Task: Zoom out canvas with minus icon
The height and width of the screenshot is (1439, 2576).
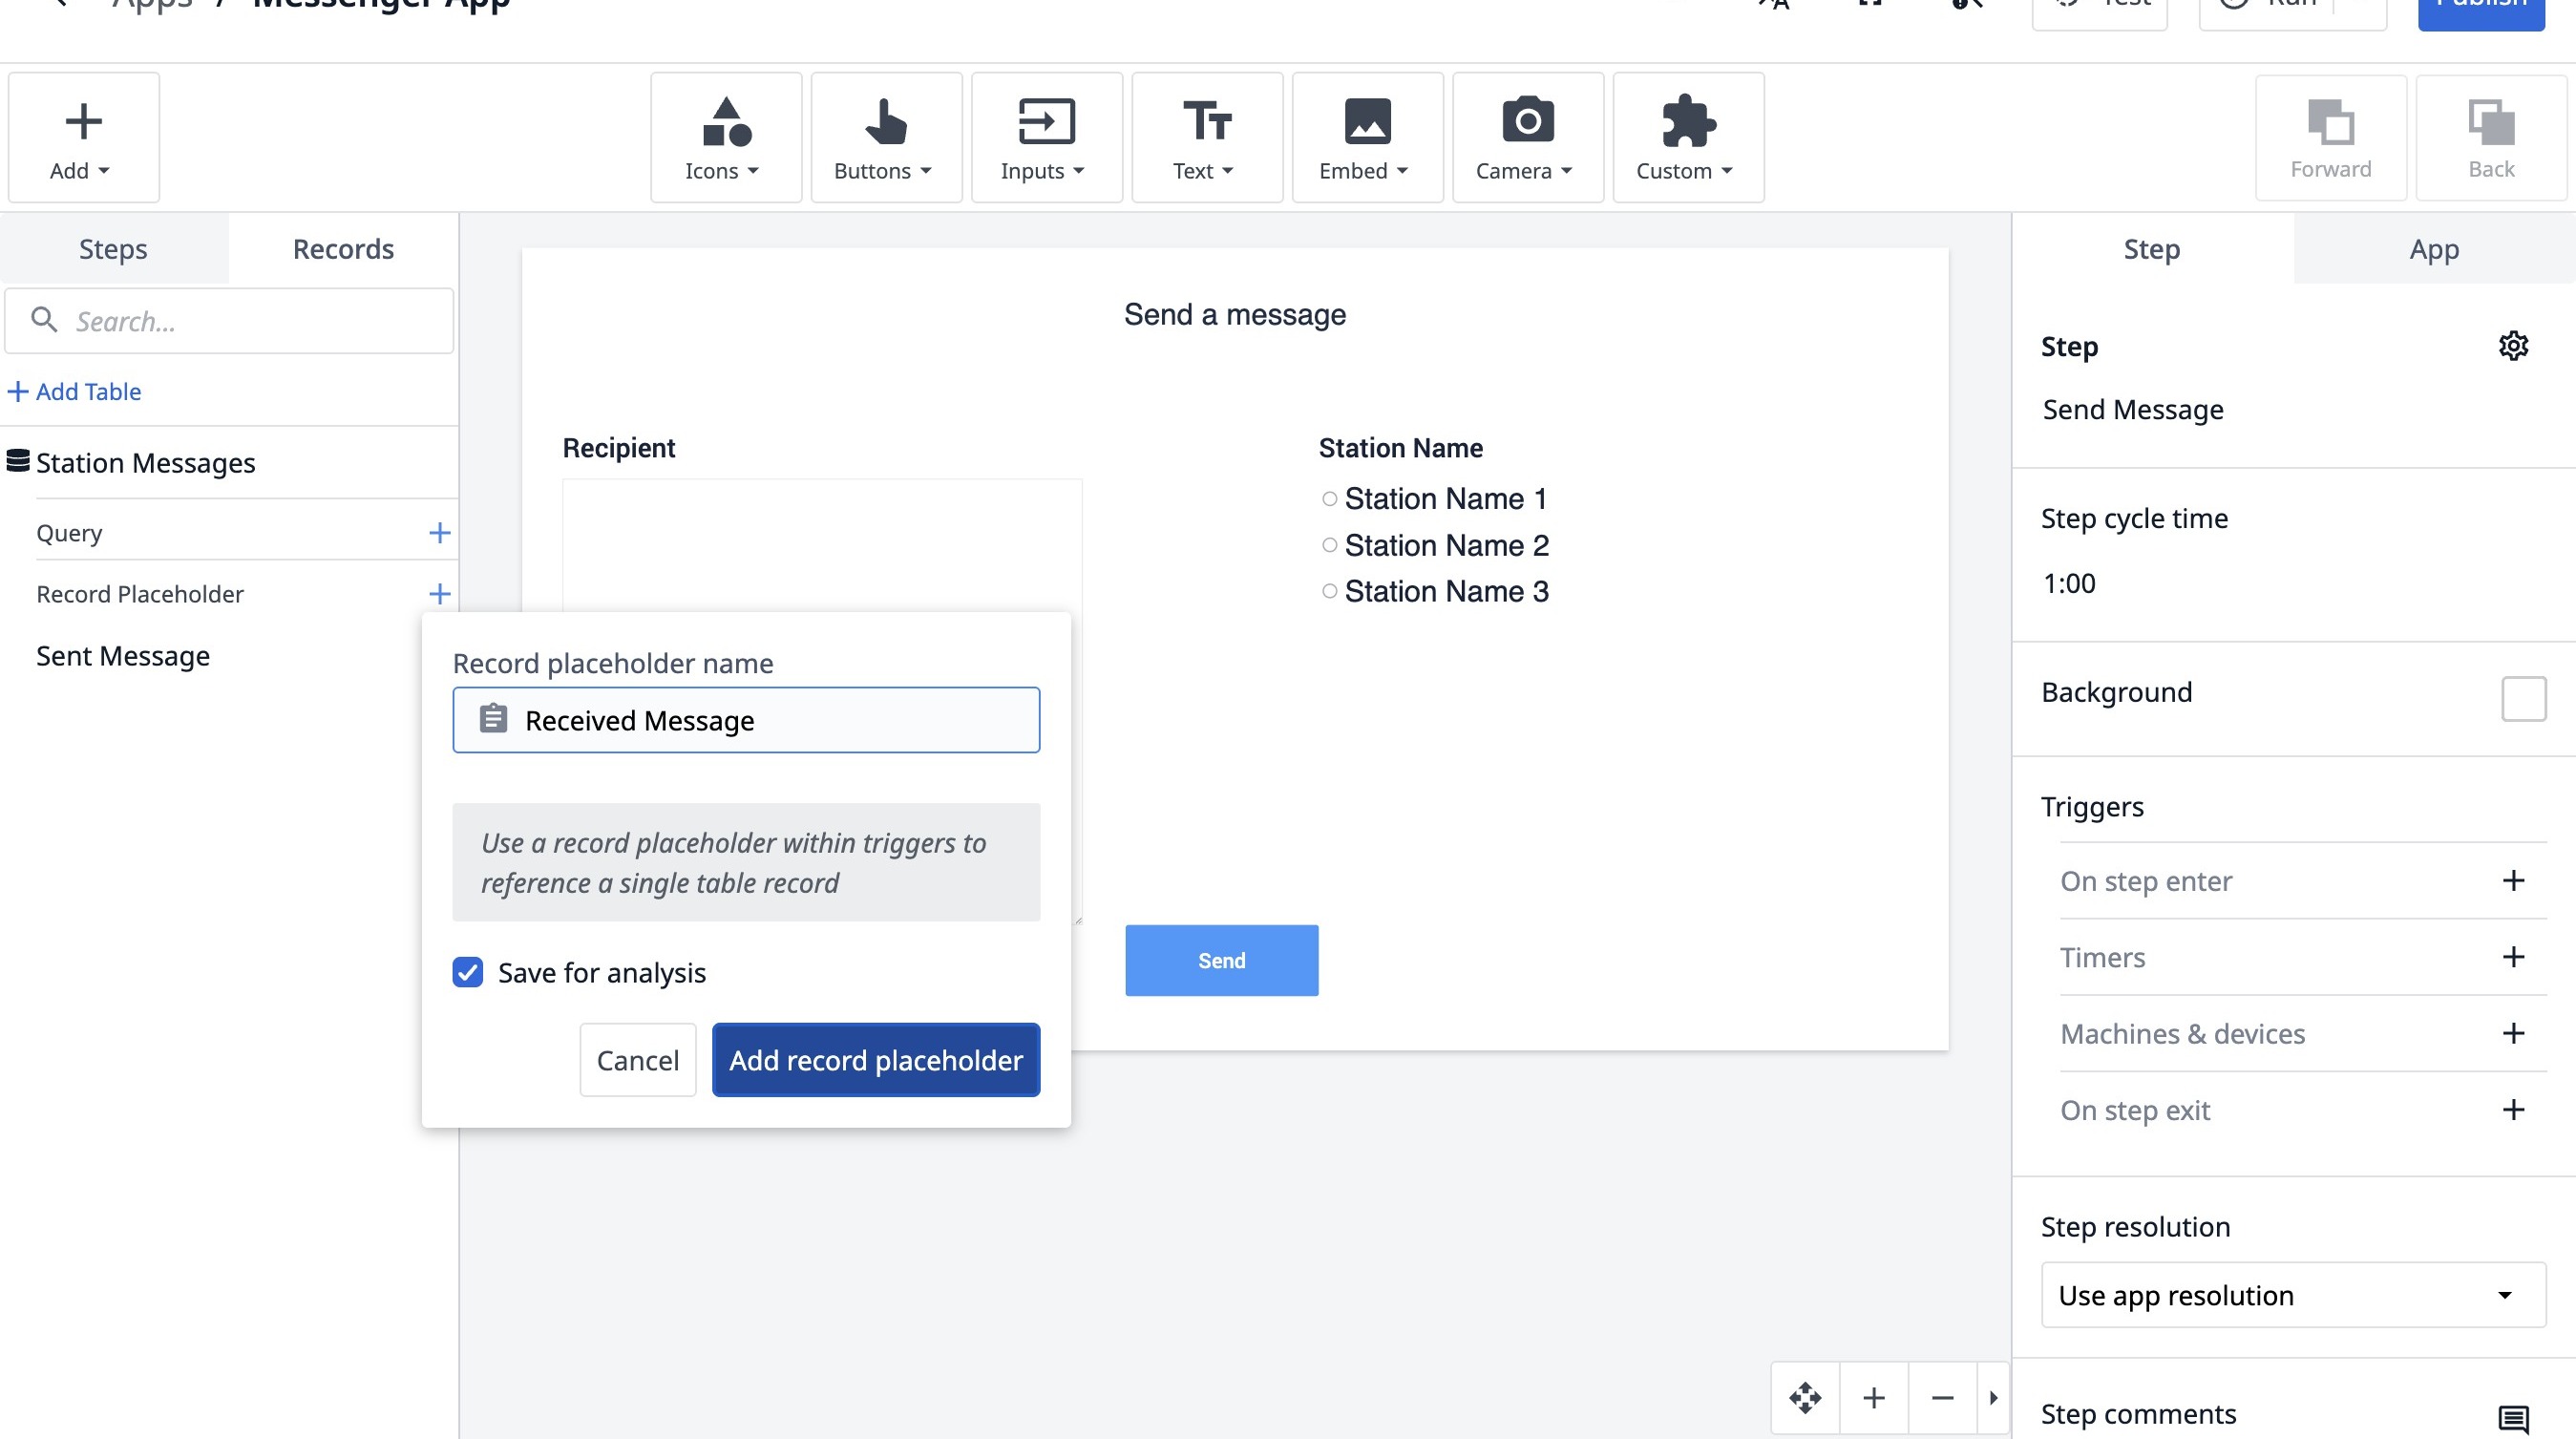Action: click(1942, 1397)
